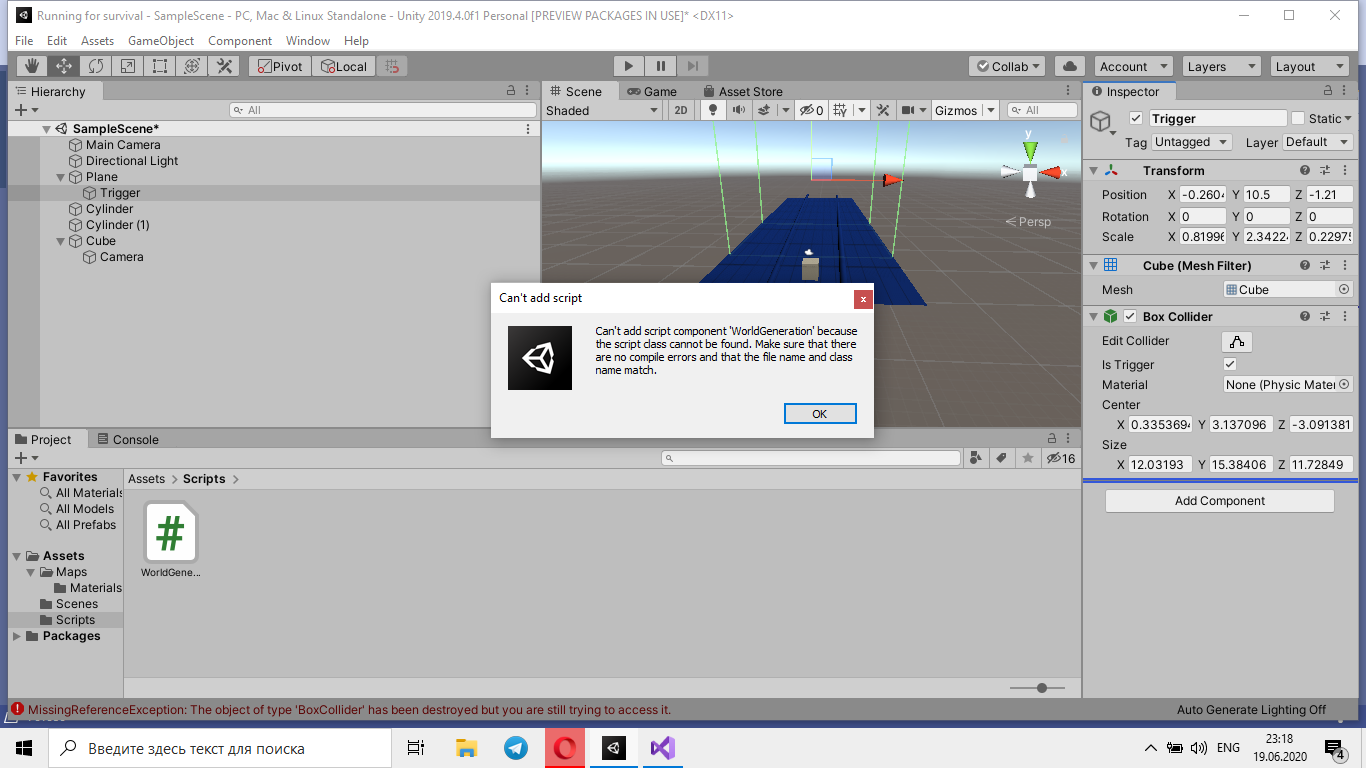Switch to the Game tab

652,91
